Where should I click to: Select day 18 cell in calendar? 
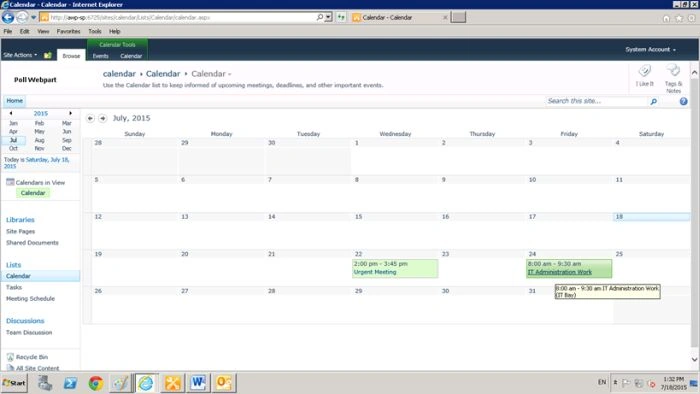click(x=651, y=230)
